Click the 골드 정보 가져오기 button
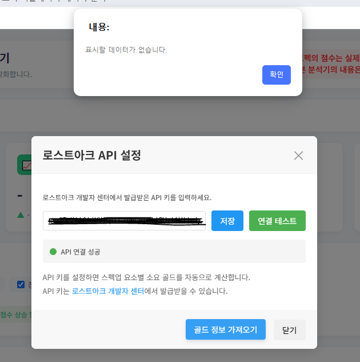The width and height of the screenshot is (360, 362). click(226, 330)
